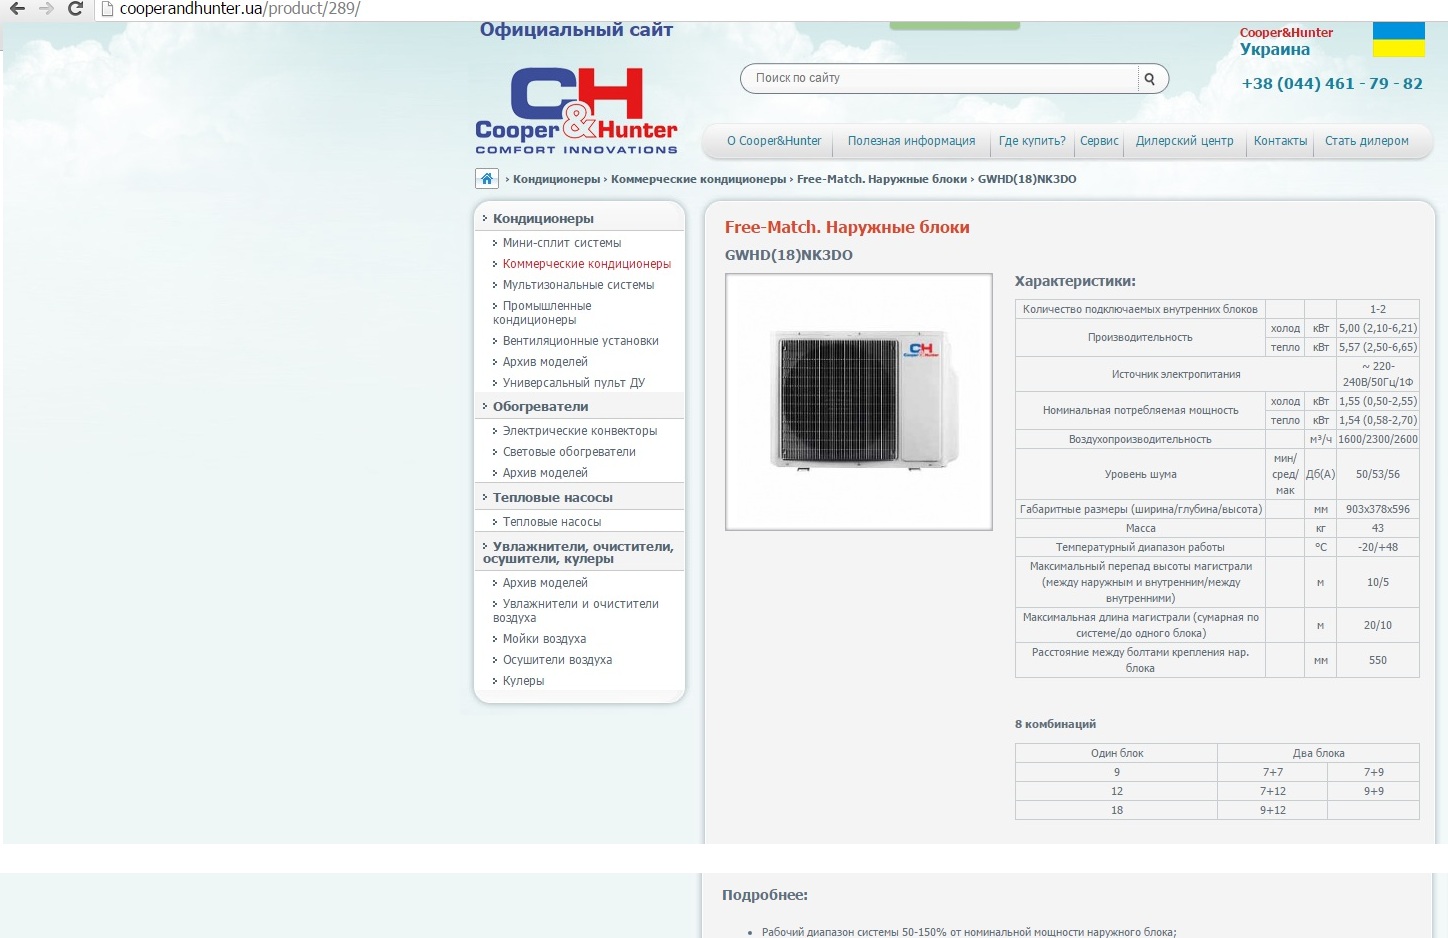The height and width of the screenshot is (938, 1448).
Task: Click the phone number '+38 (044) 461 - 79 - 82'
Action: click(1332, 84)
